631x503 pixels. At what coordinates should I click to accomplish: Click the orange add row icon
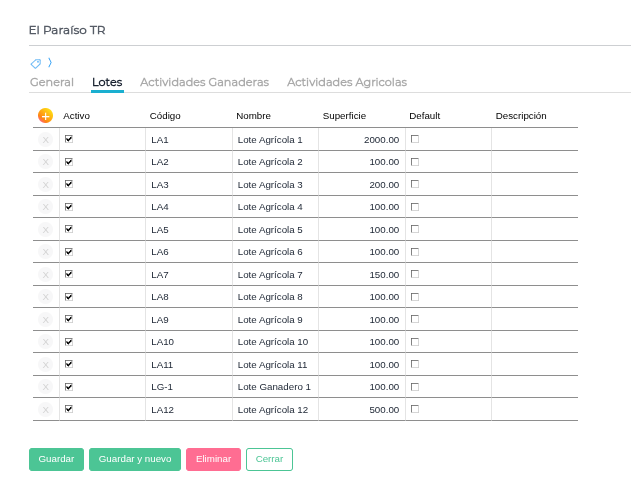click(x=45, y=116)
